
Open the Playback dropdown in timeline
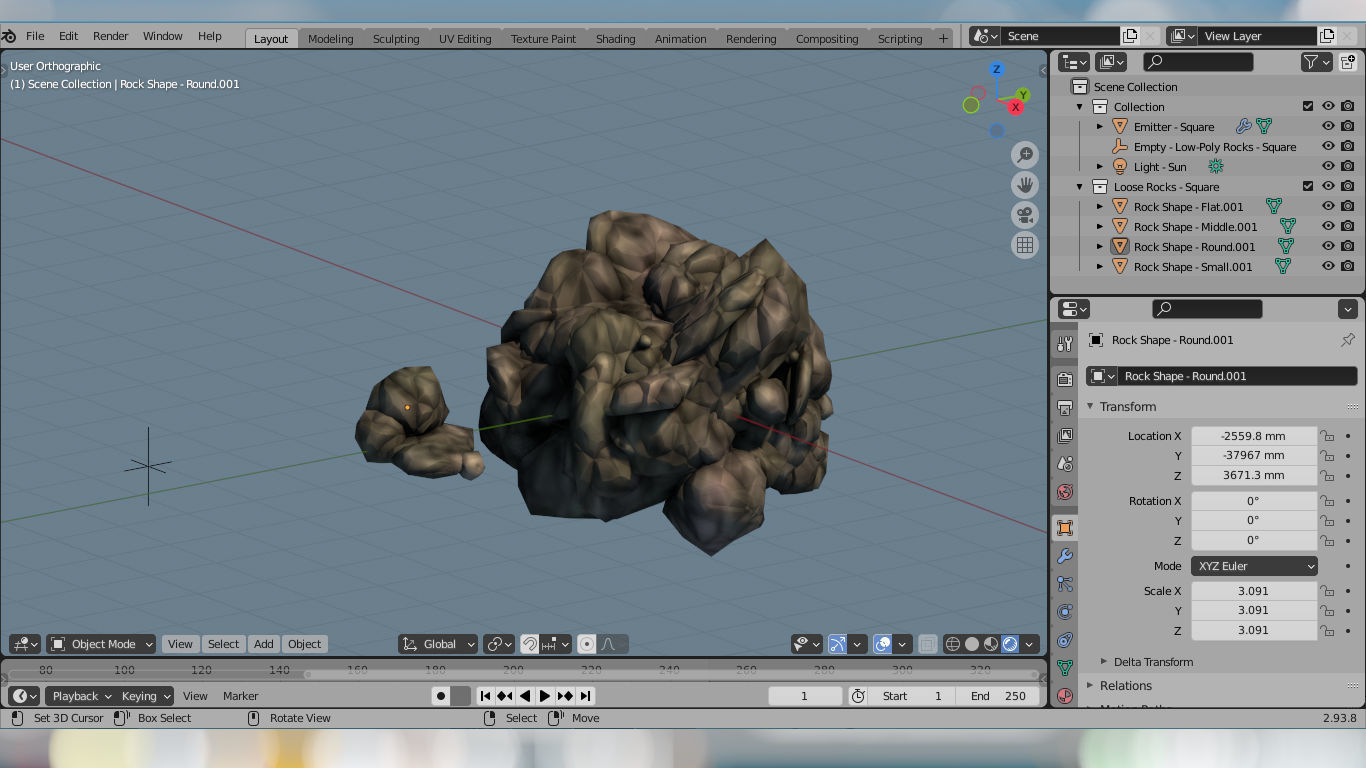tap(81, 696)
